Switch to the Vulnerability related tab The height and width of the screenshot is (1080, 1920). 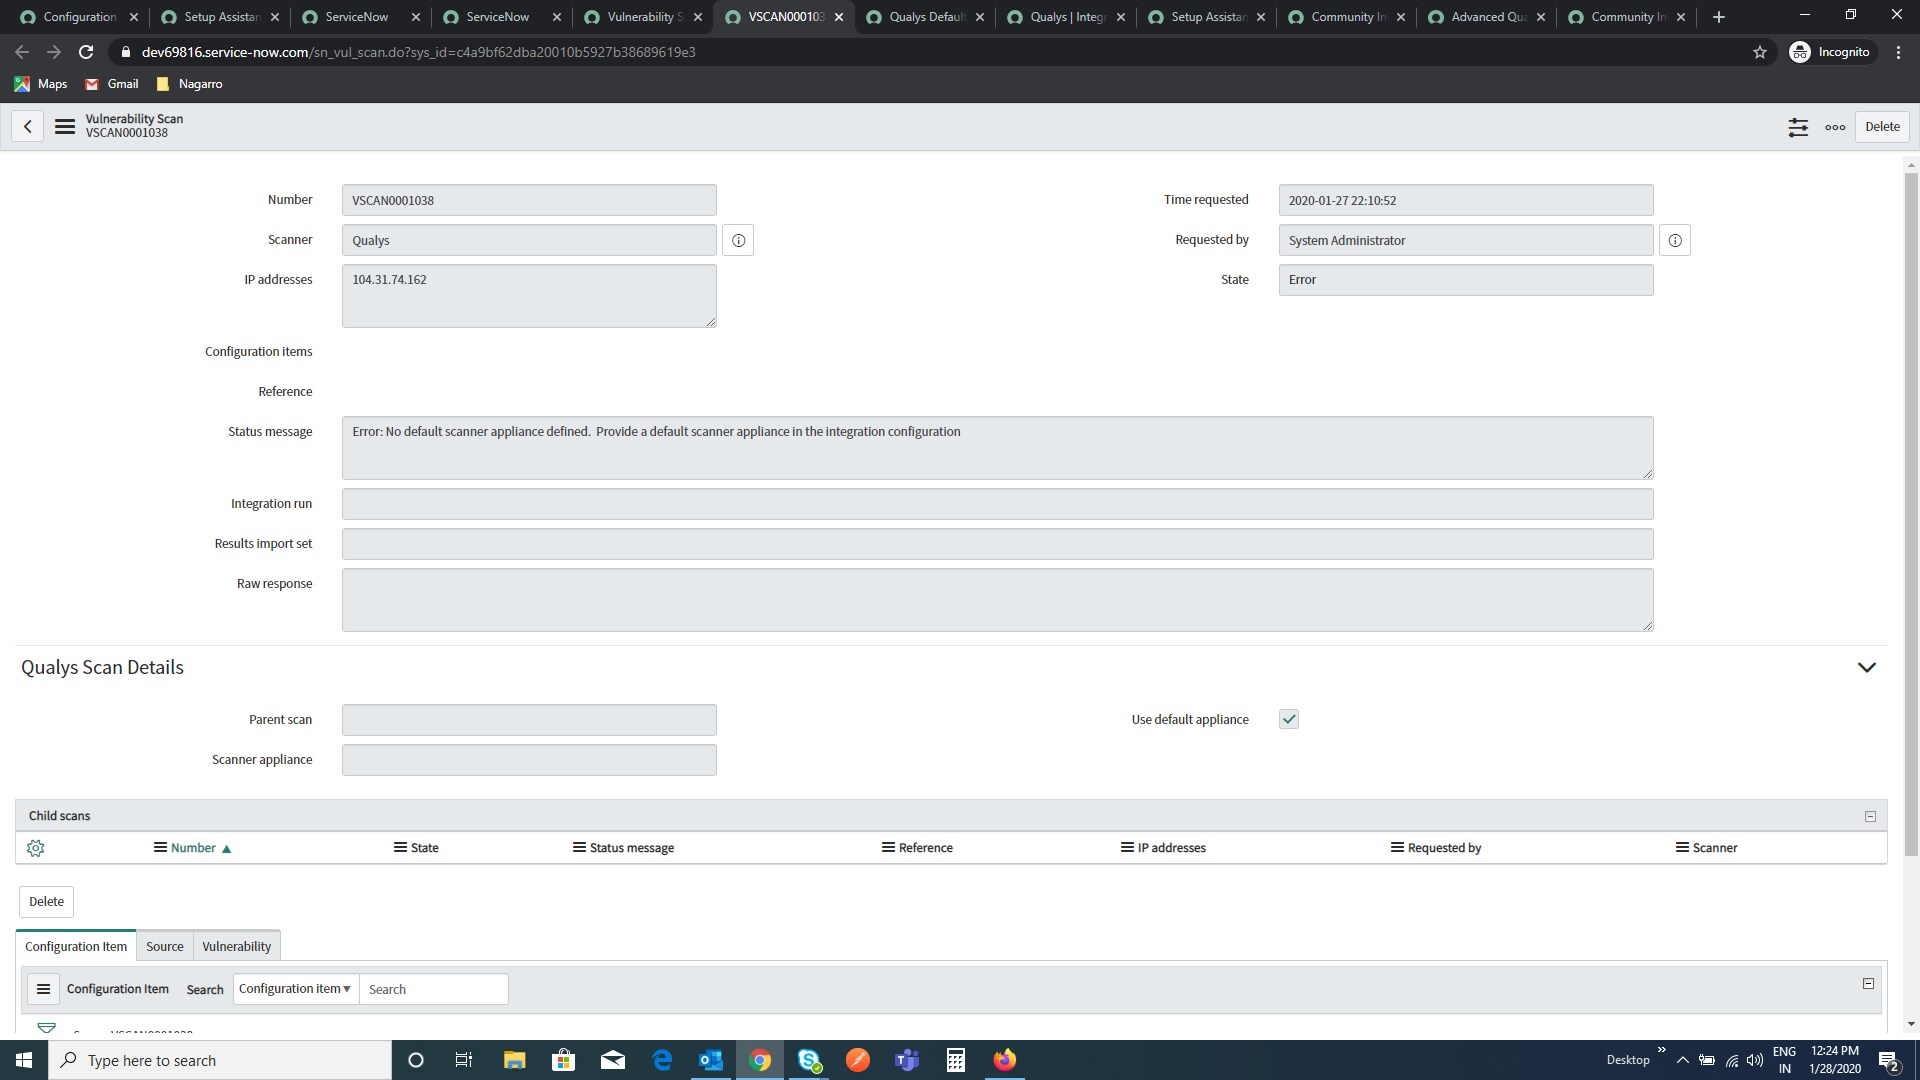[237, 946]
